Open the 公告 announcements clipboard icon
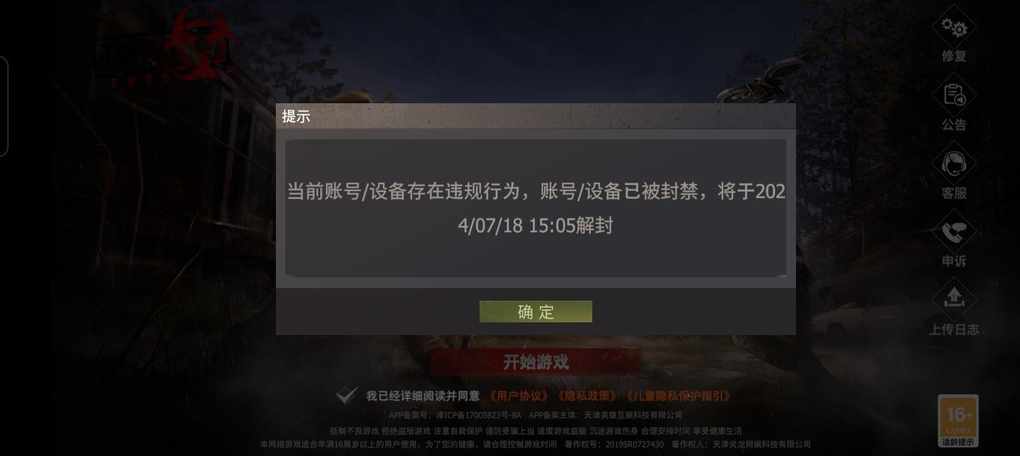The width and height of the screenshot is (1020, 456). click(x=954, y=96)
